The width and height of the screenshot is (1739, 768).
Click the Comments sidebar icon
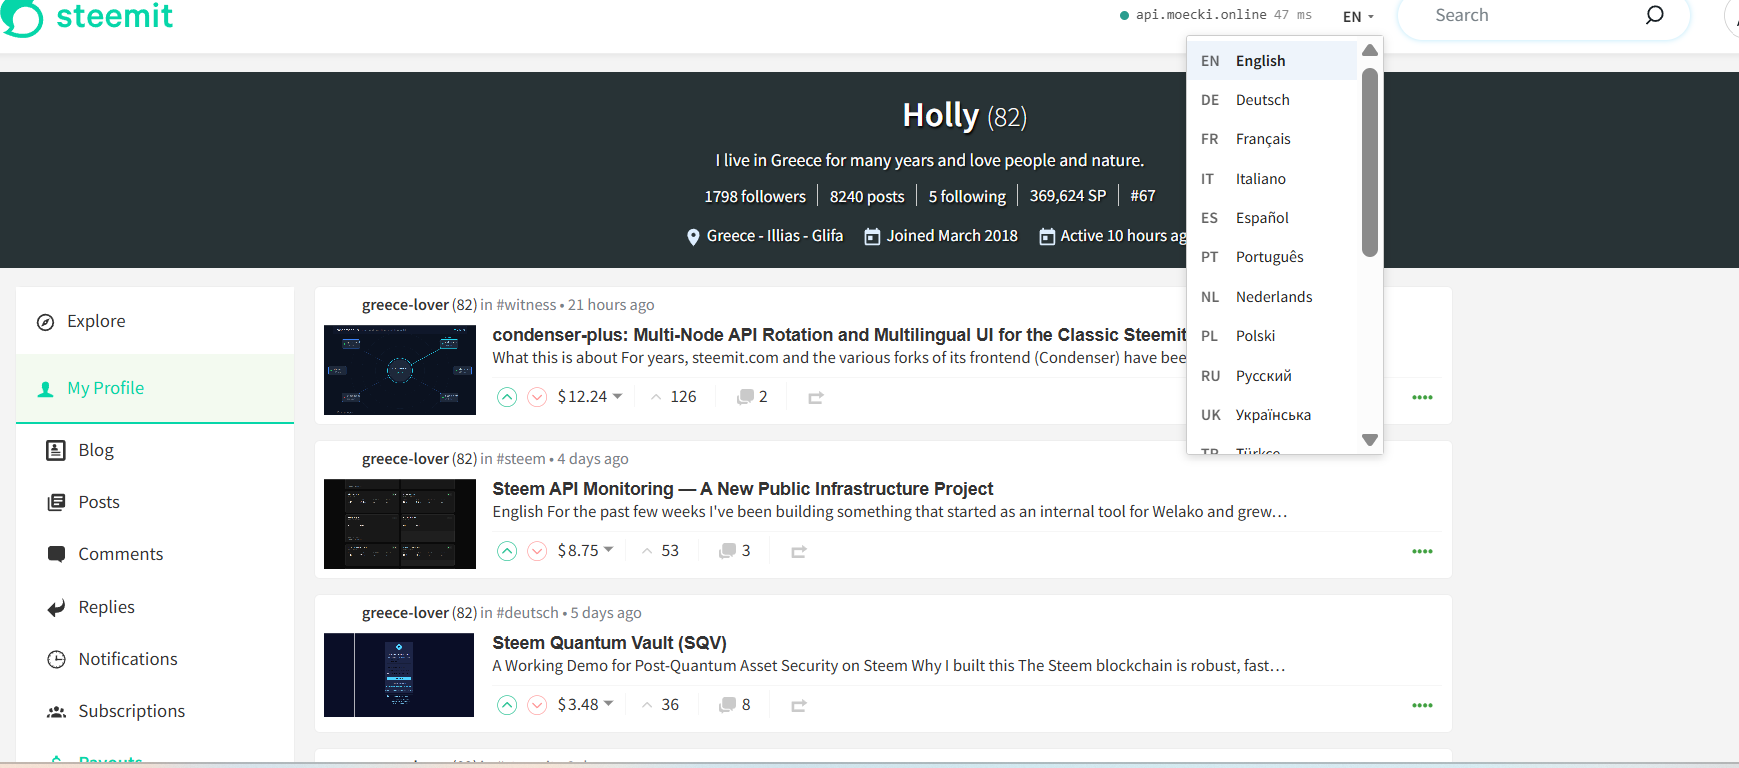click(56, 554)
